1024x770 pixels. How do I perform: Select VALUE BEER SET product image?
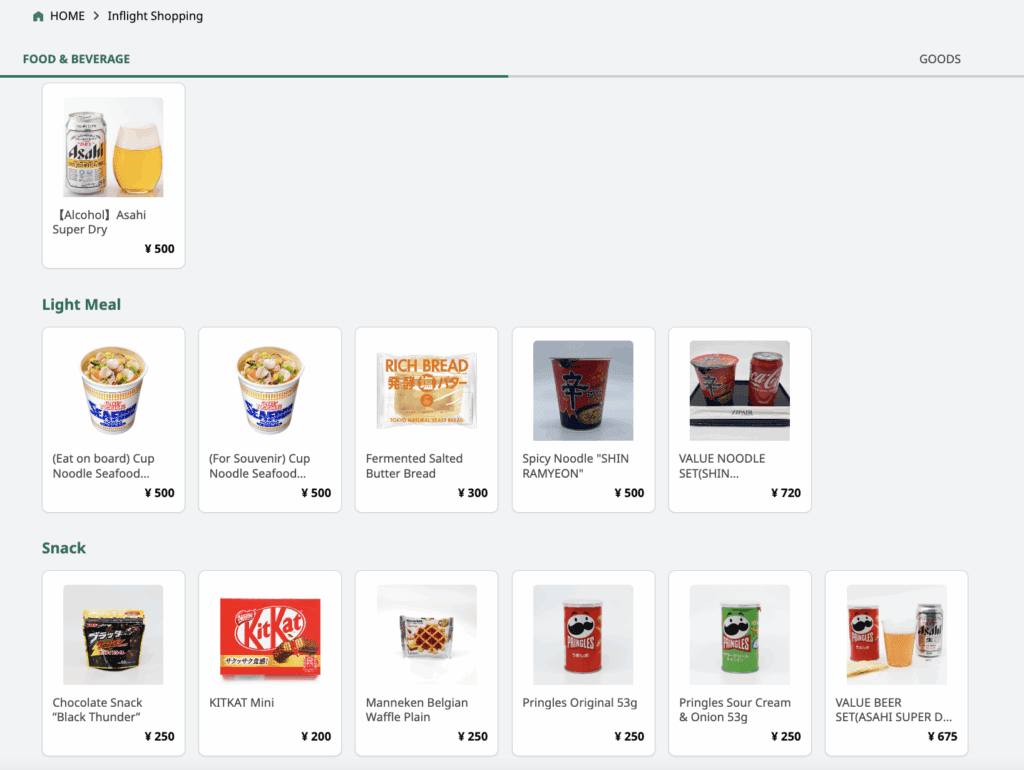[896, 634]
